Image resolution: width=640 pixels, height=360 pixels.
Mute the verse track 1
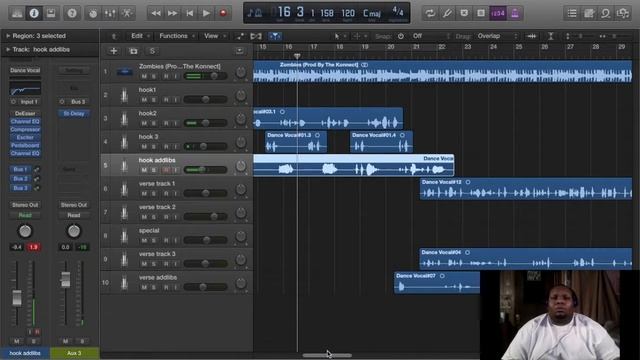(144, 193)
